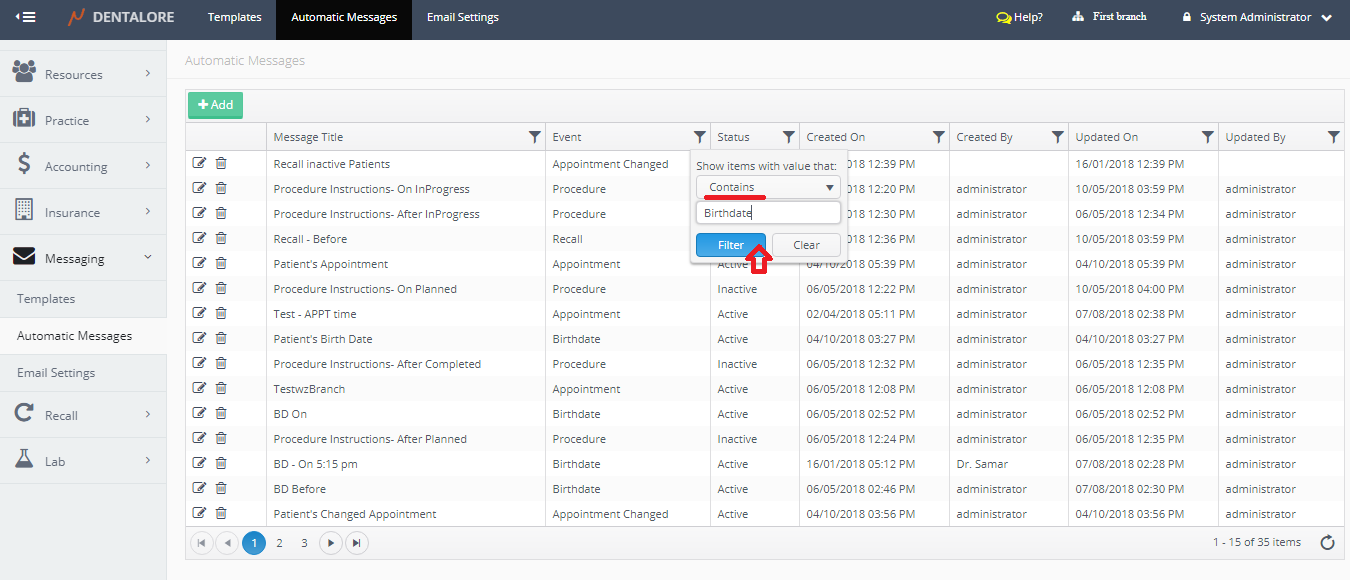Delete the Patient's Birth Date message
Image resolution: width=1350 pixels, height=580 pixels.
pyautogui.click(x=221, y=338)
